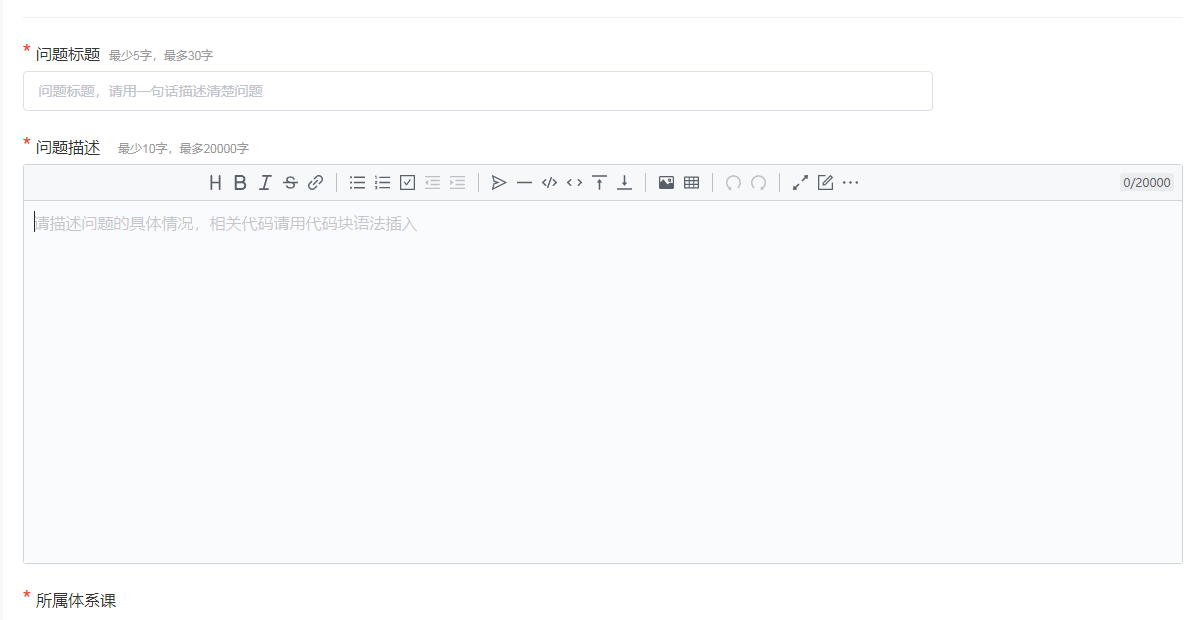This screenshot has width=1185, height=620.
Task: Insert an ordered numbered list
Action: 382,183
